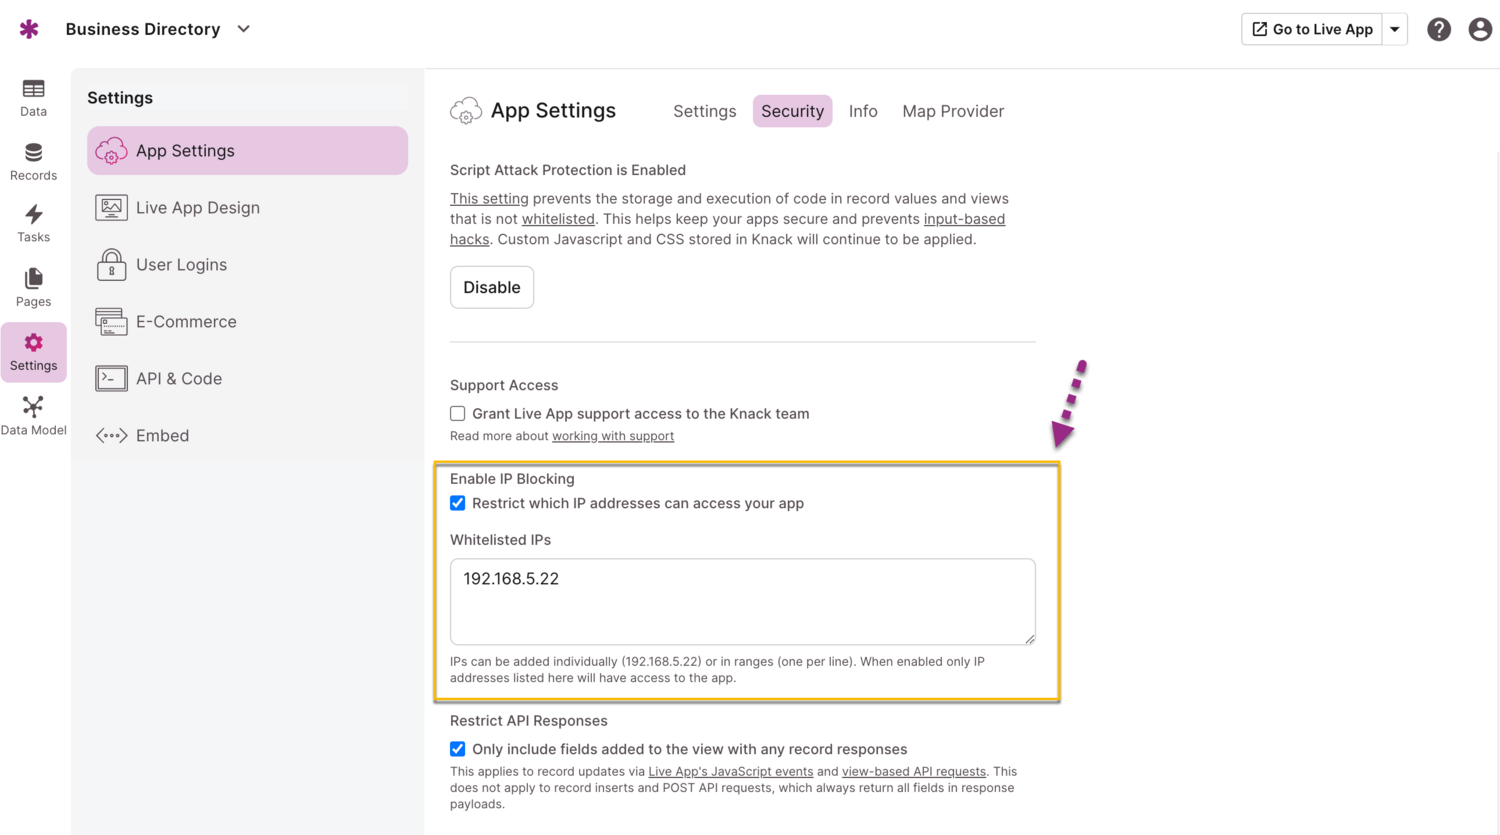Open the Map Provider tab
Viewport: 1500px width, 835px height.
pyautogui.click(x=952, y=111)
